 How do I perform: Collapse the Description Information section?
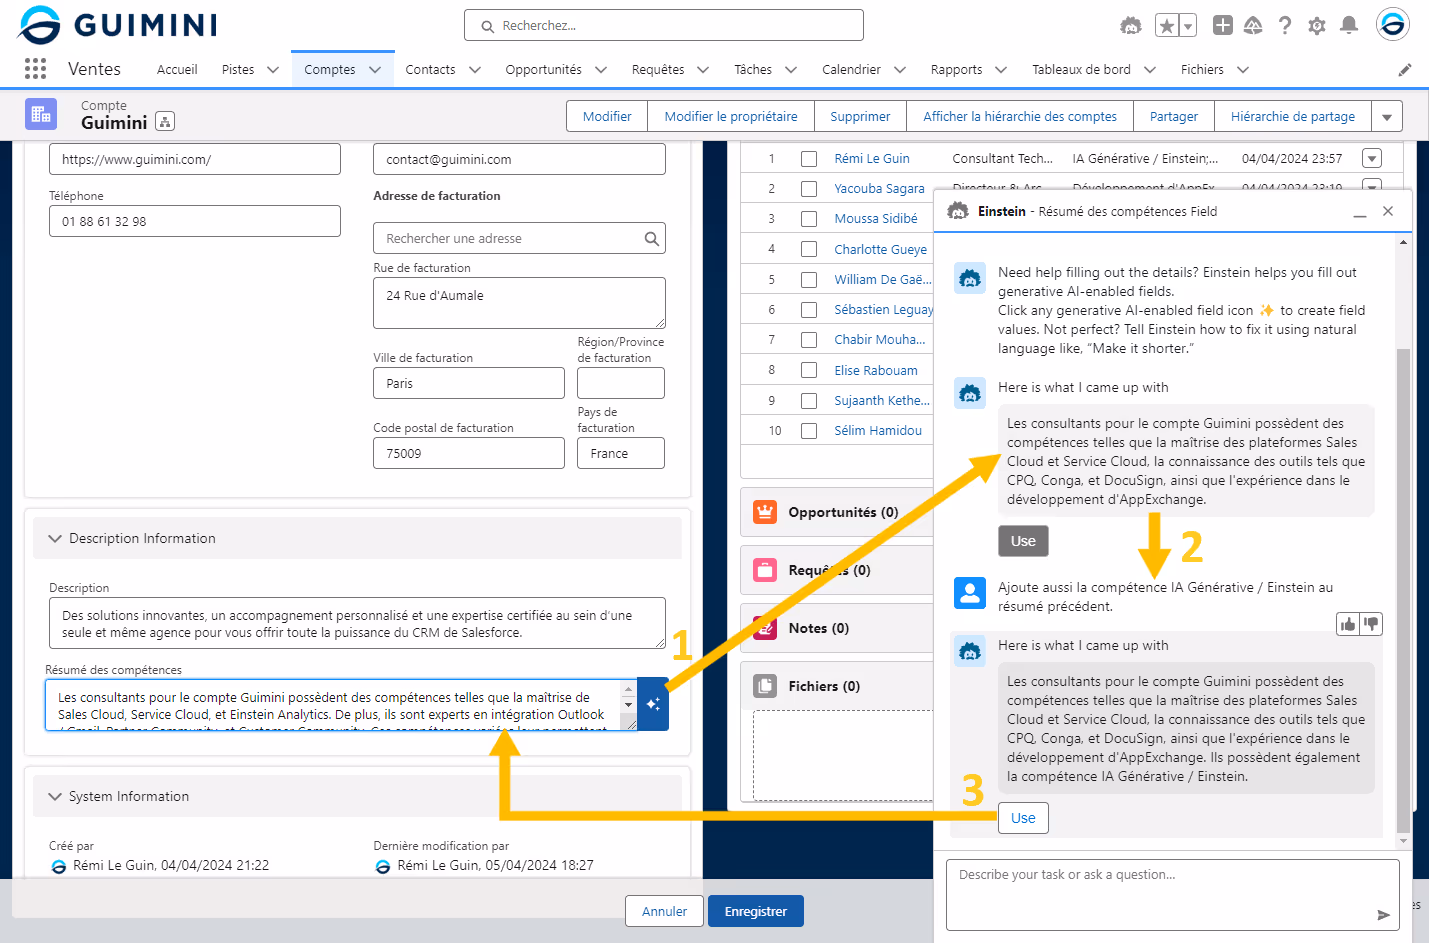click(x=55, y=538)
